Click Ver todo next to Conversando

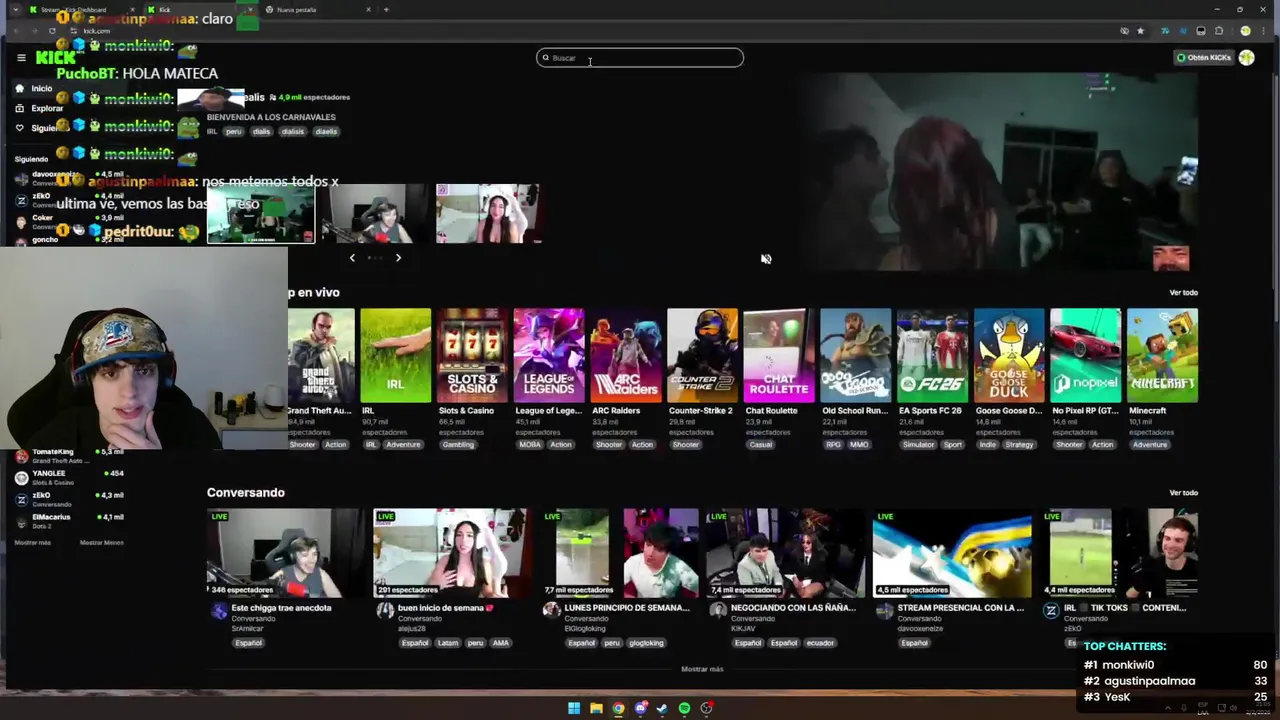(x=1183, y=493)
